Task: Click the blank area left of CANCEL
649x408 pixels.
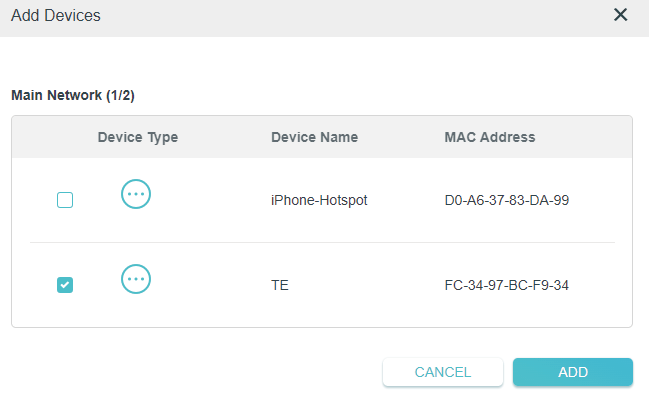Action: coord(200,372)
